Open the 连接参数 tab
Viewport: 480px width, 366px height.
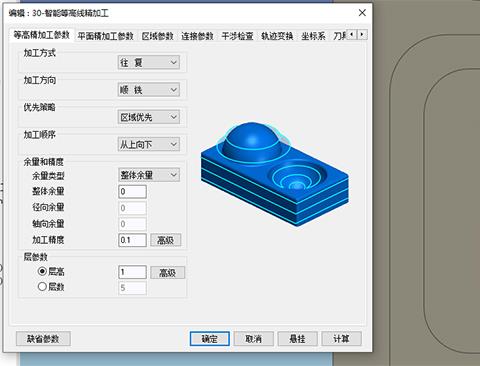click(x=197, y=36)
